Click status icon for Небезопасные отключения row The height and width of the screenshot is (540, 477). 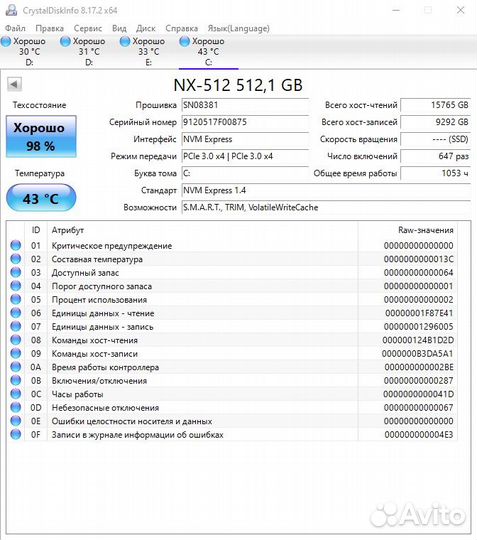tap(15, 407)
